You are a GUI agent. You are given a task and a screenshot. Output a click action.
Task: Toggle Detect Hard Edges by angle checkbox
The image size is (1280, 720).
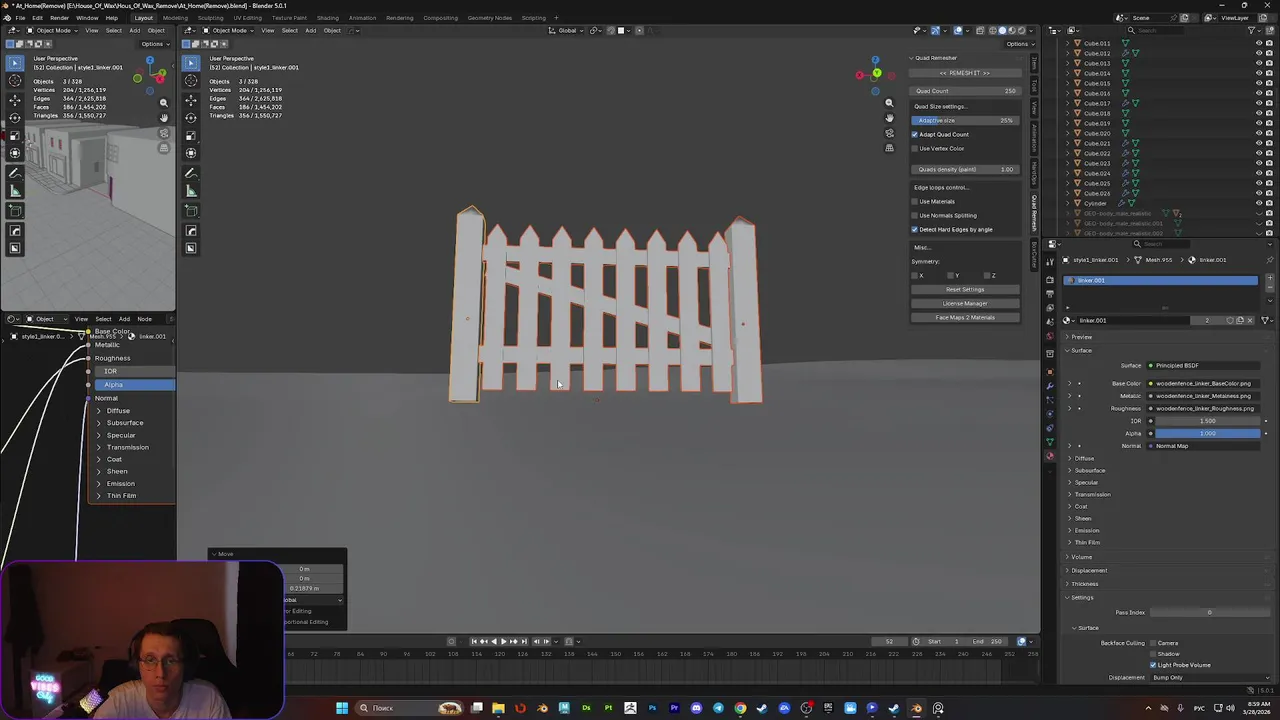915,229
